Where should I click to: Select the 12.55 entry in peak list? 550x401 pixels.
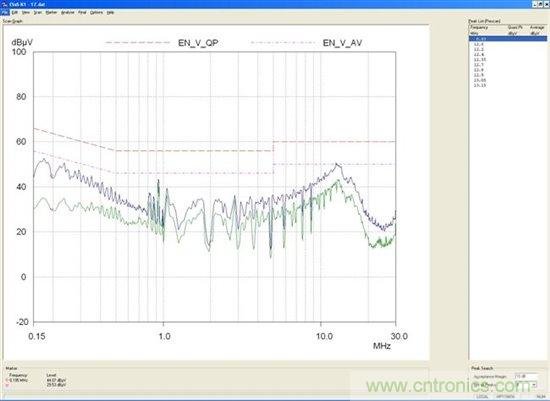point(479,60)
